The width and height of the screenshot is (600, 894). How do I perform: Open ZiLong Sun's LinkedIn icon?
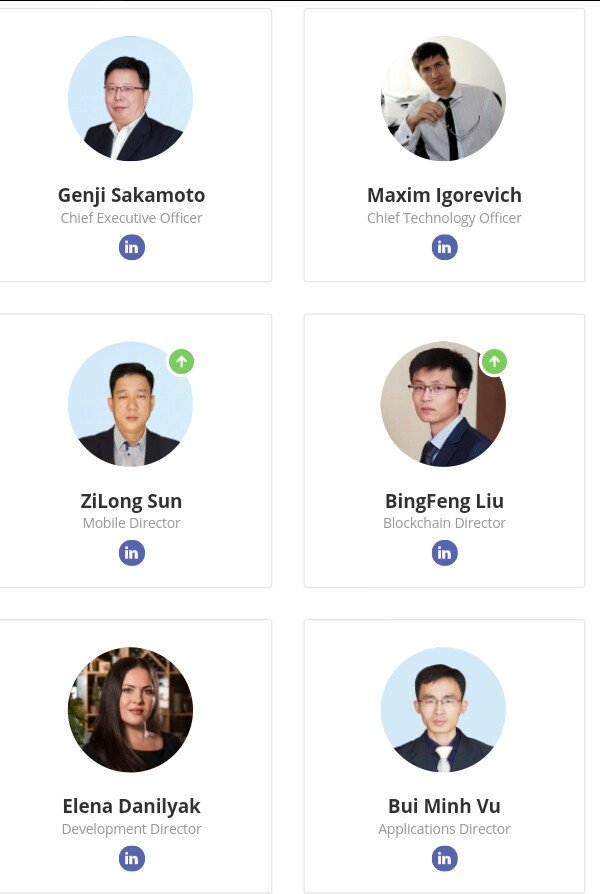click(132, 552)
